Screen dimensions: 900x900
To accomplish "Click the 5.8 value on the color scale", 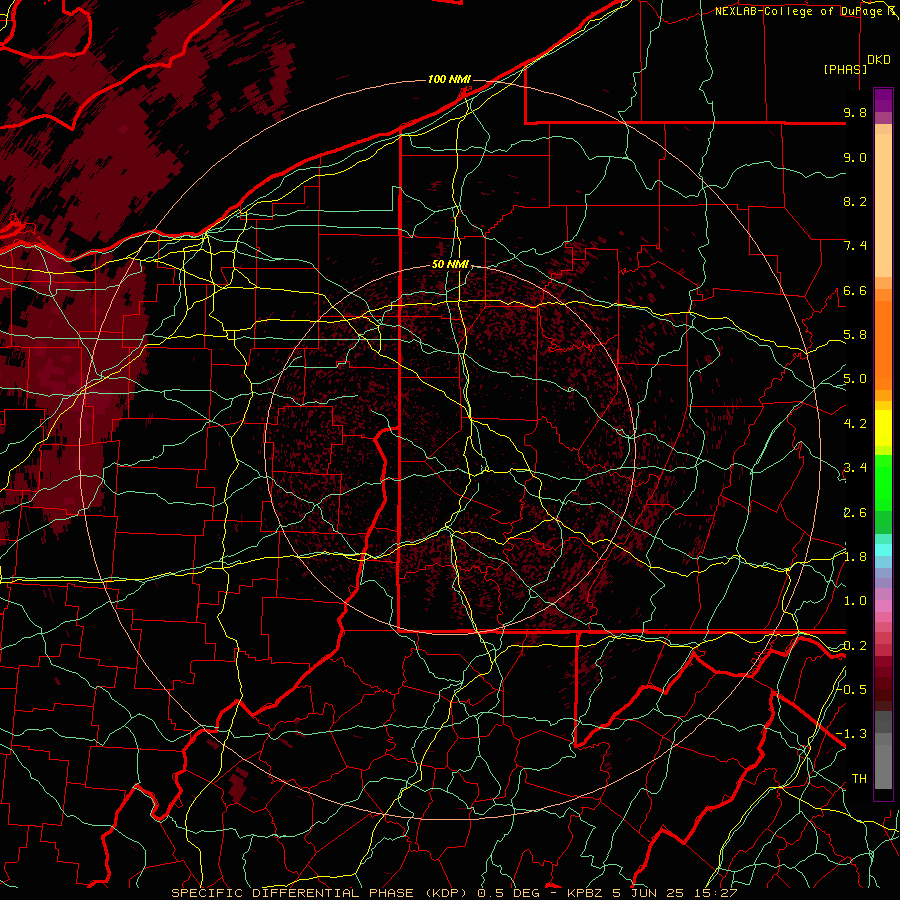I will point(855,335).
